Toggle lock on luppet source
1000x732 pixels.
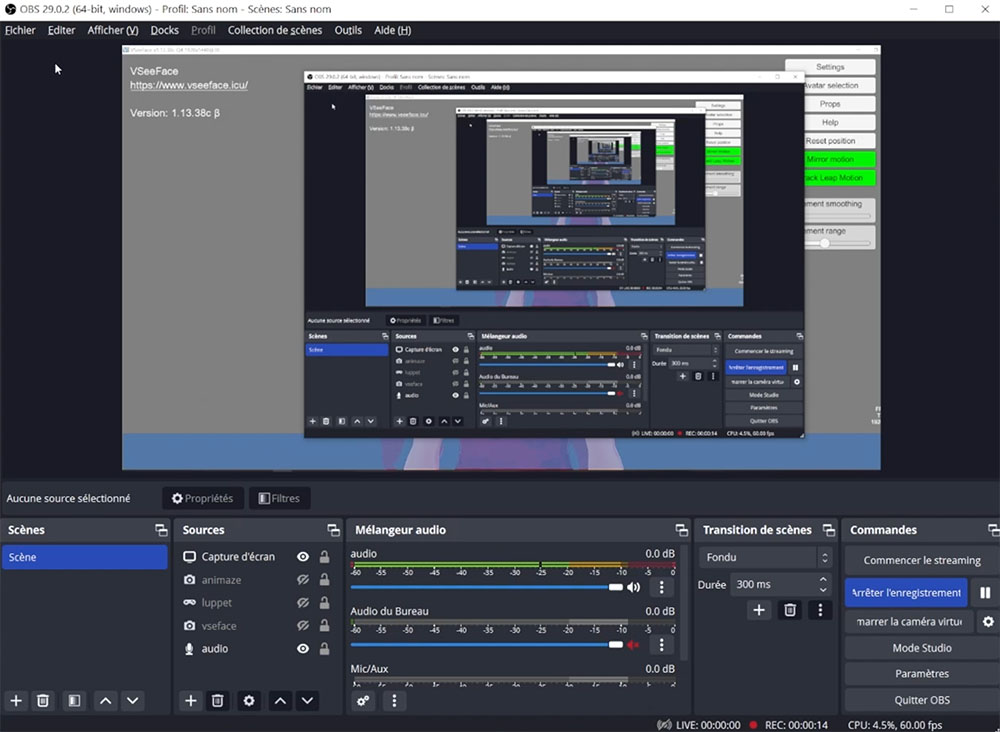click(x=325, y=603)
